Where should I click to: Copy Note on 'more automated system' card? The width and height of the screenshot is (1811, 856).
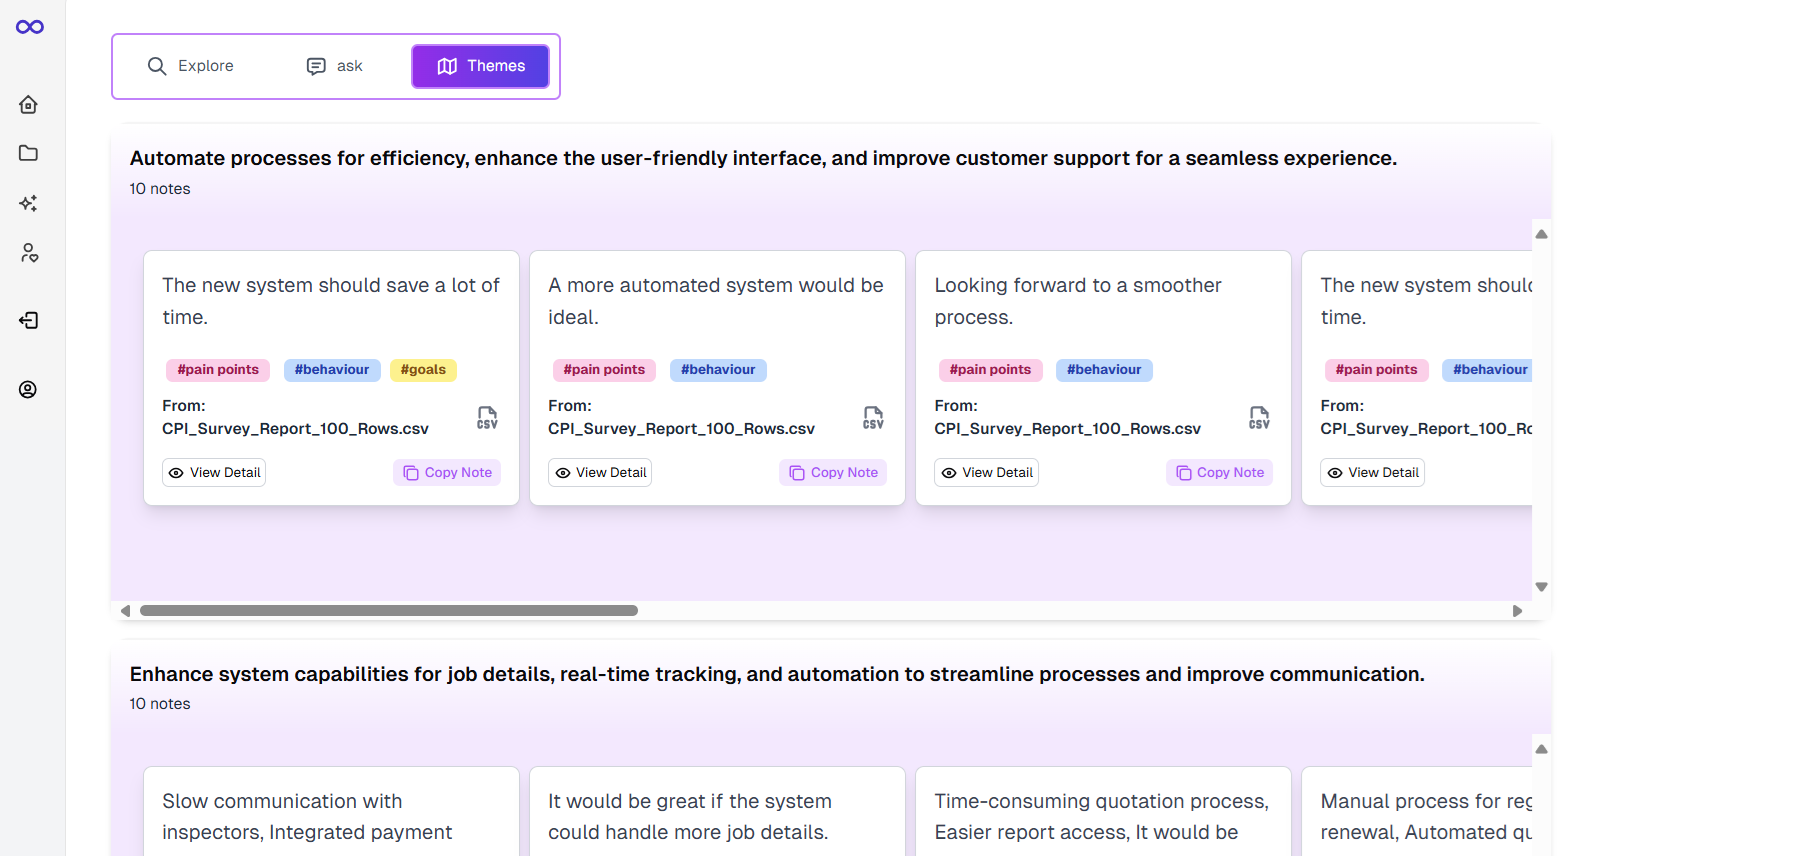[x=833, y=473]
